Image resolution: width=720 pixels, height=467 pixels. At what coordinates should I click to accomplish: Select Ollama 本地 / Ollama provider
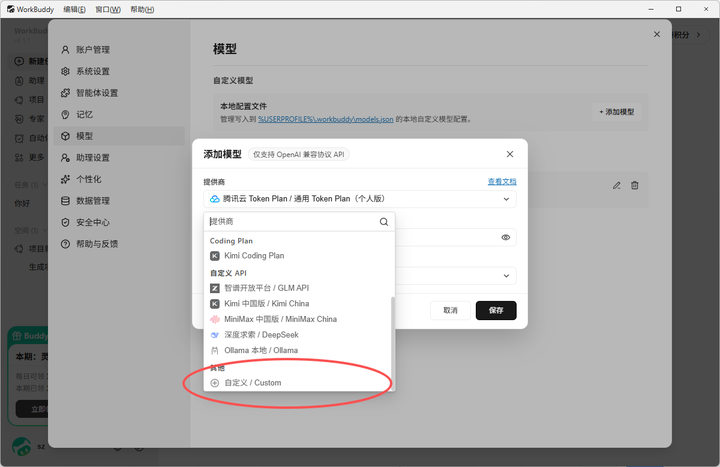click(298, 350)
